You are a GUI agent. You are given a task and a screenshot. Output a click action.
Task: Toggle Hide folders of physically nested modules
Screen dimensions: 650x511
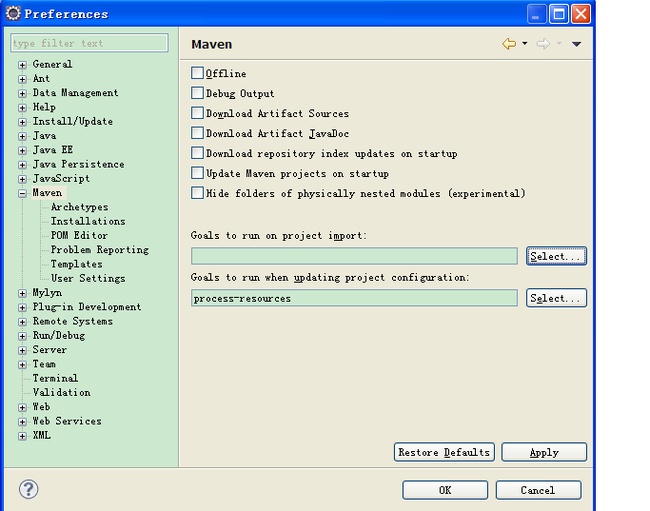pos(197,193)
